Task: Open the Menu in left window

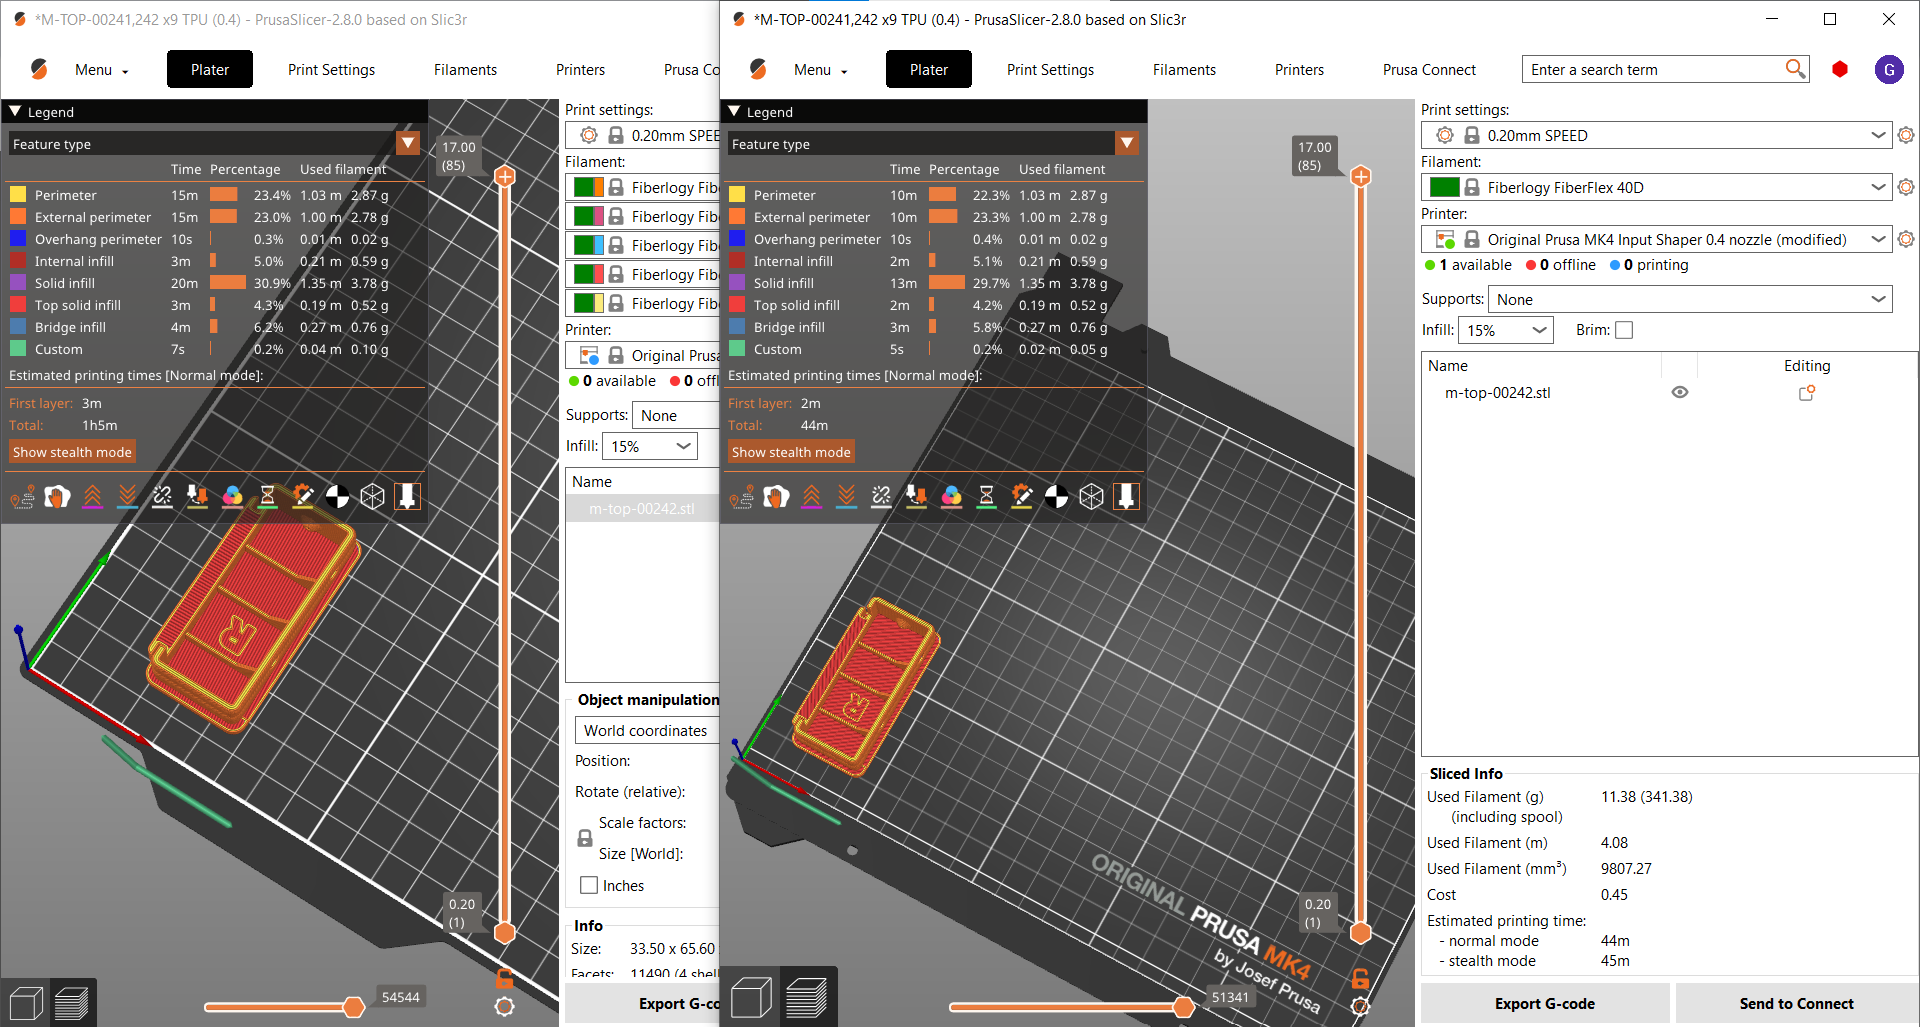Action: coord(101,69)
